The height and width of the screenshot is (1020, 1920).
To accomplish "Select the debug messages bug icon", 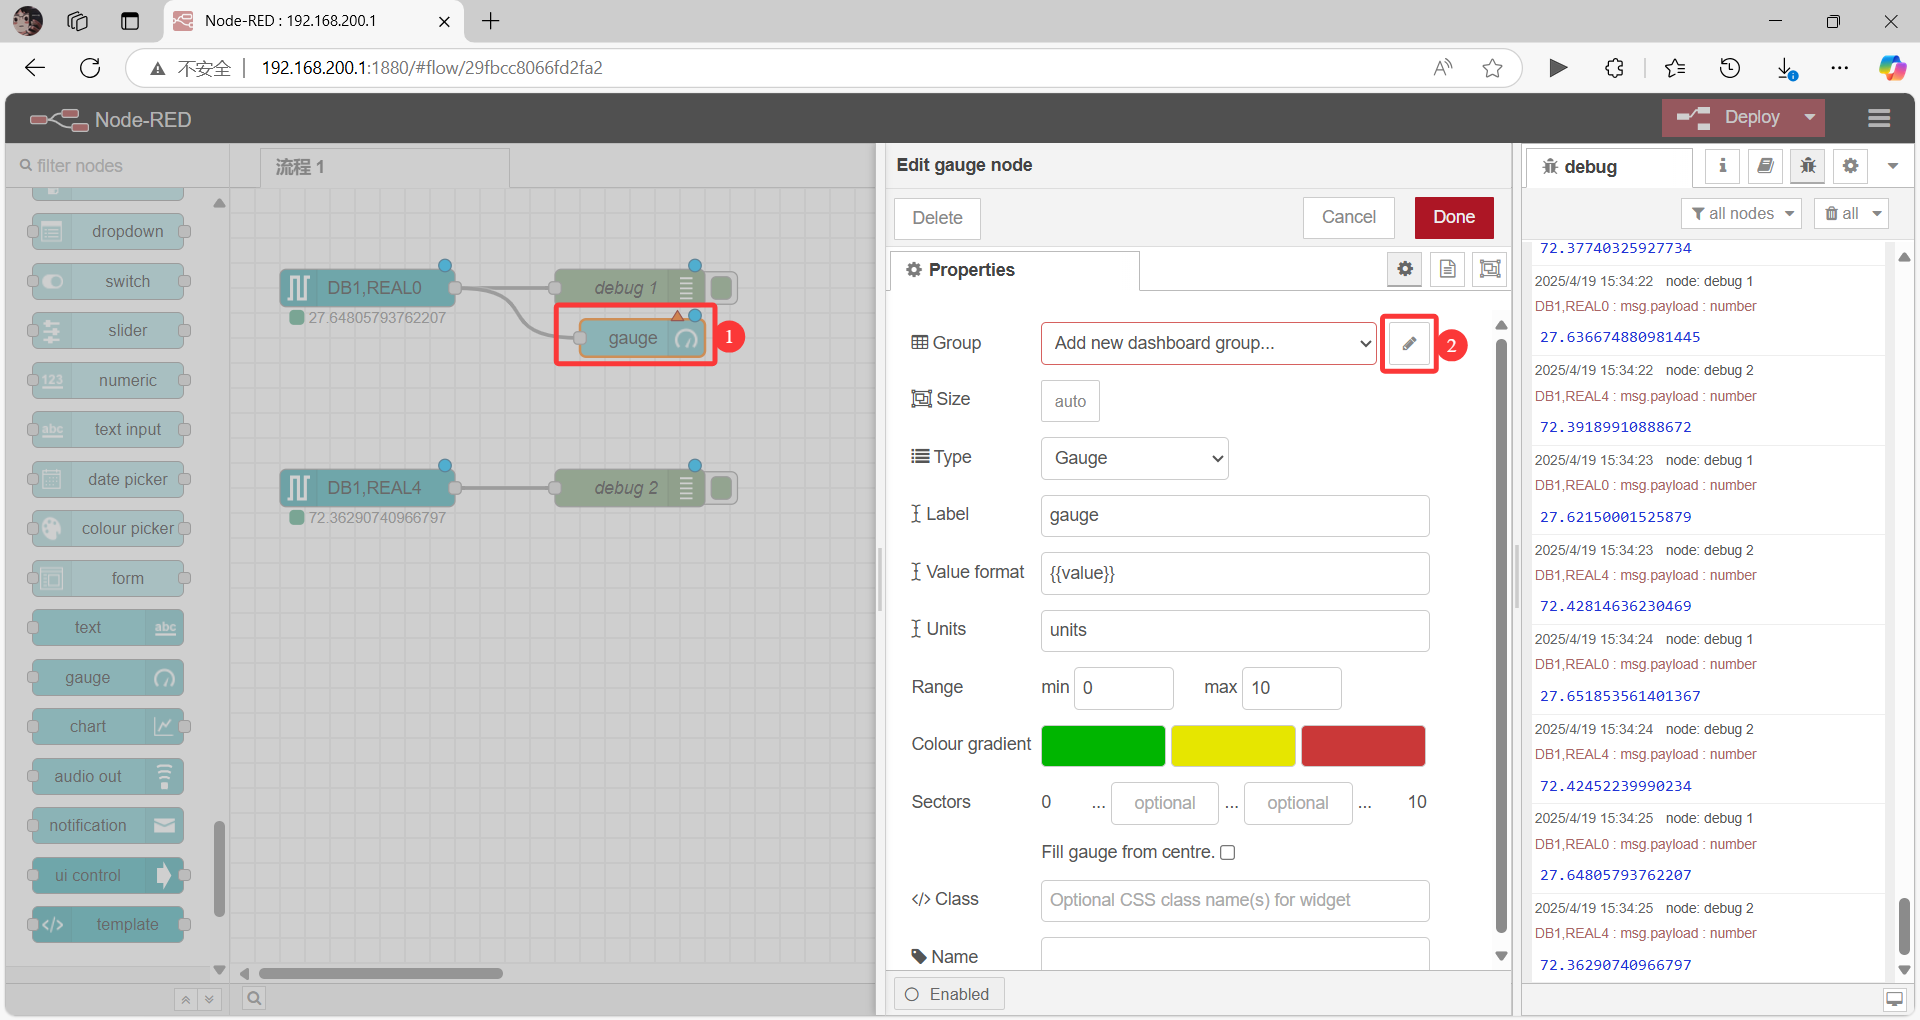I will (x=1807, y=166).
